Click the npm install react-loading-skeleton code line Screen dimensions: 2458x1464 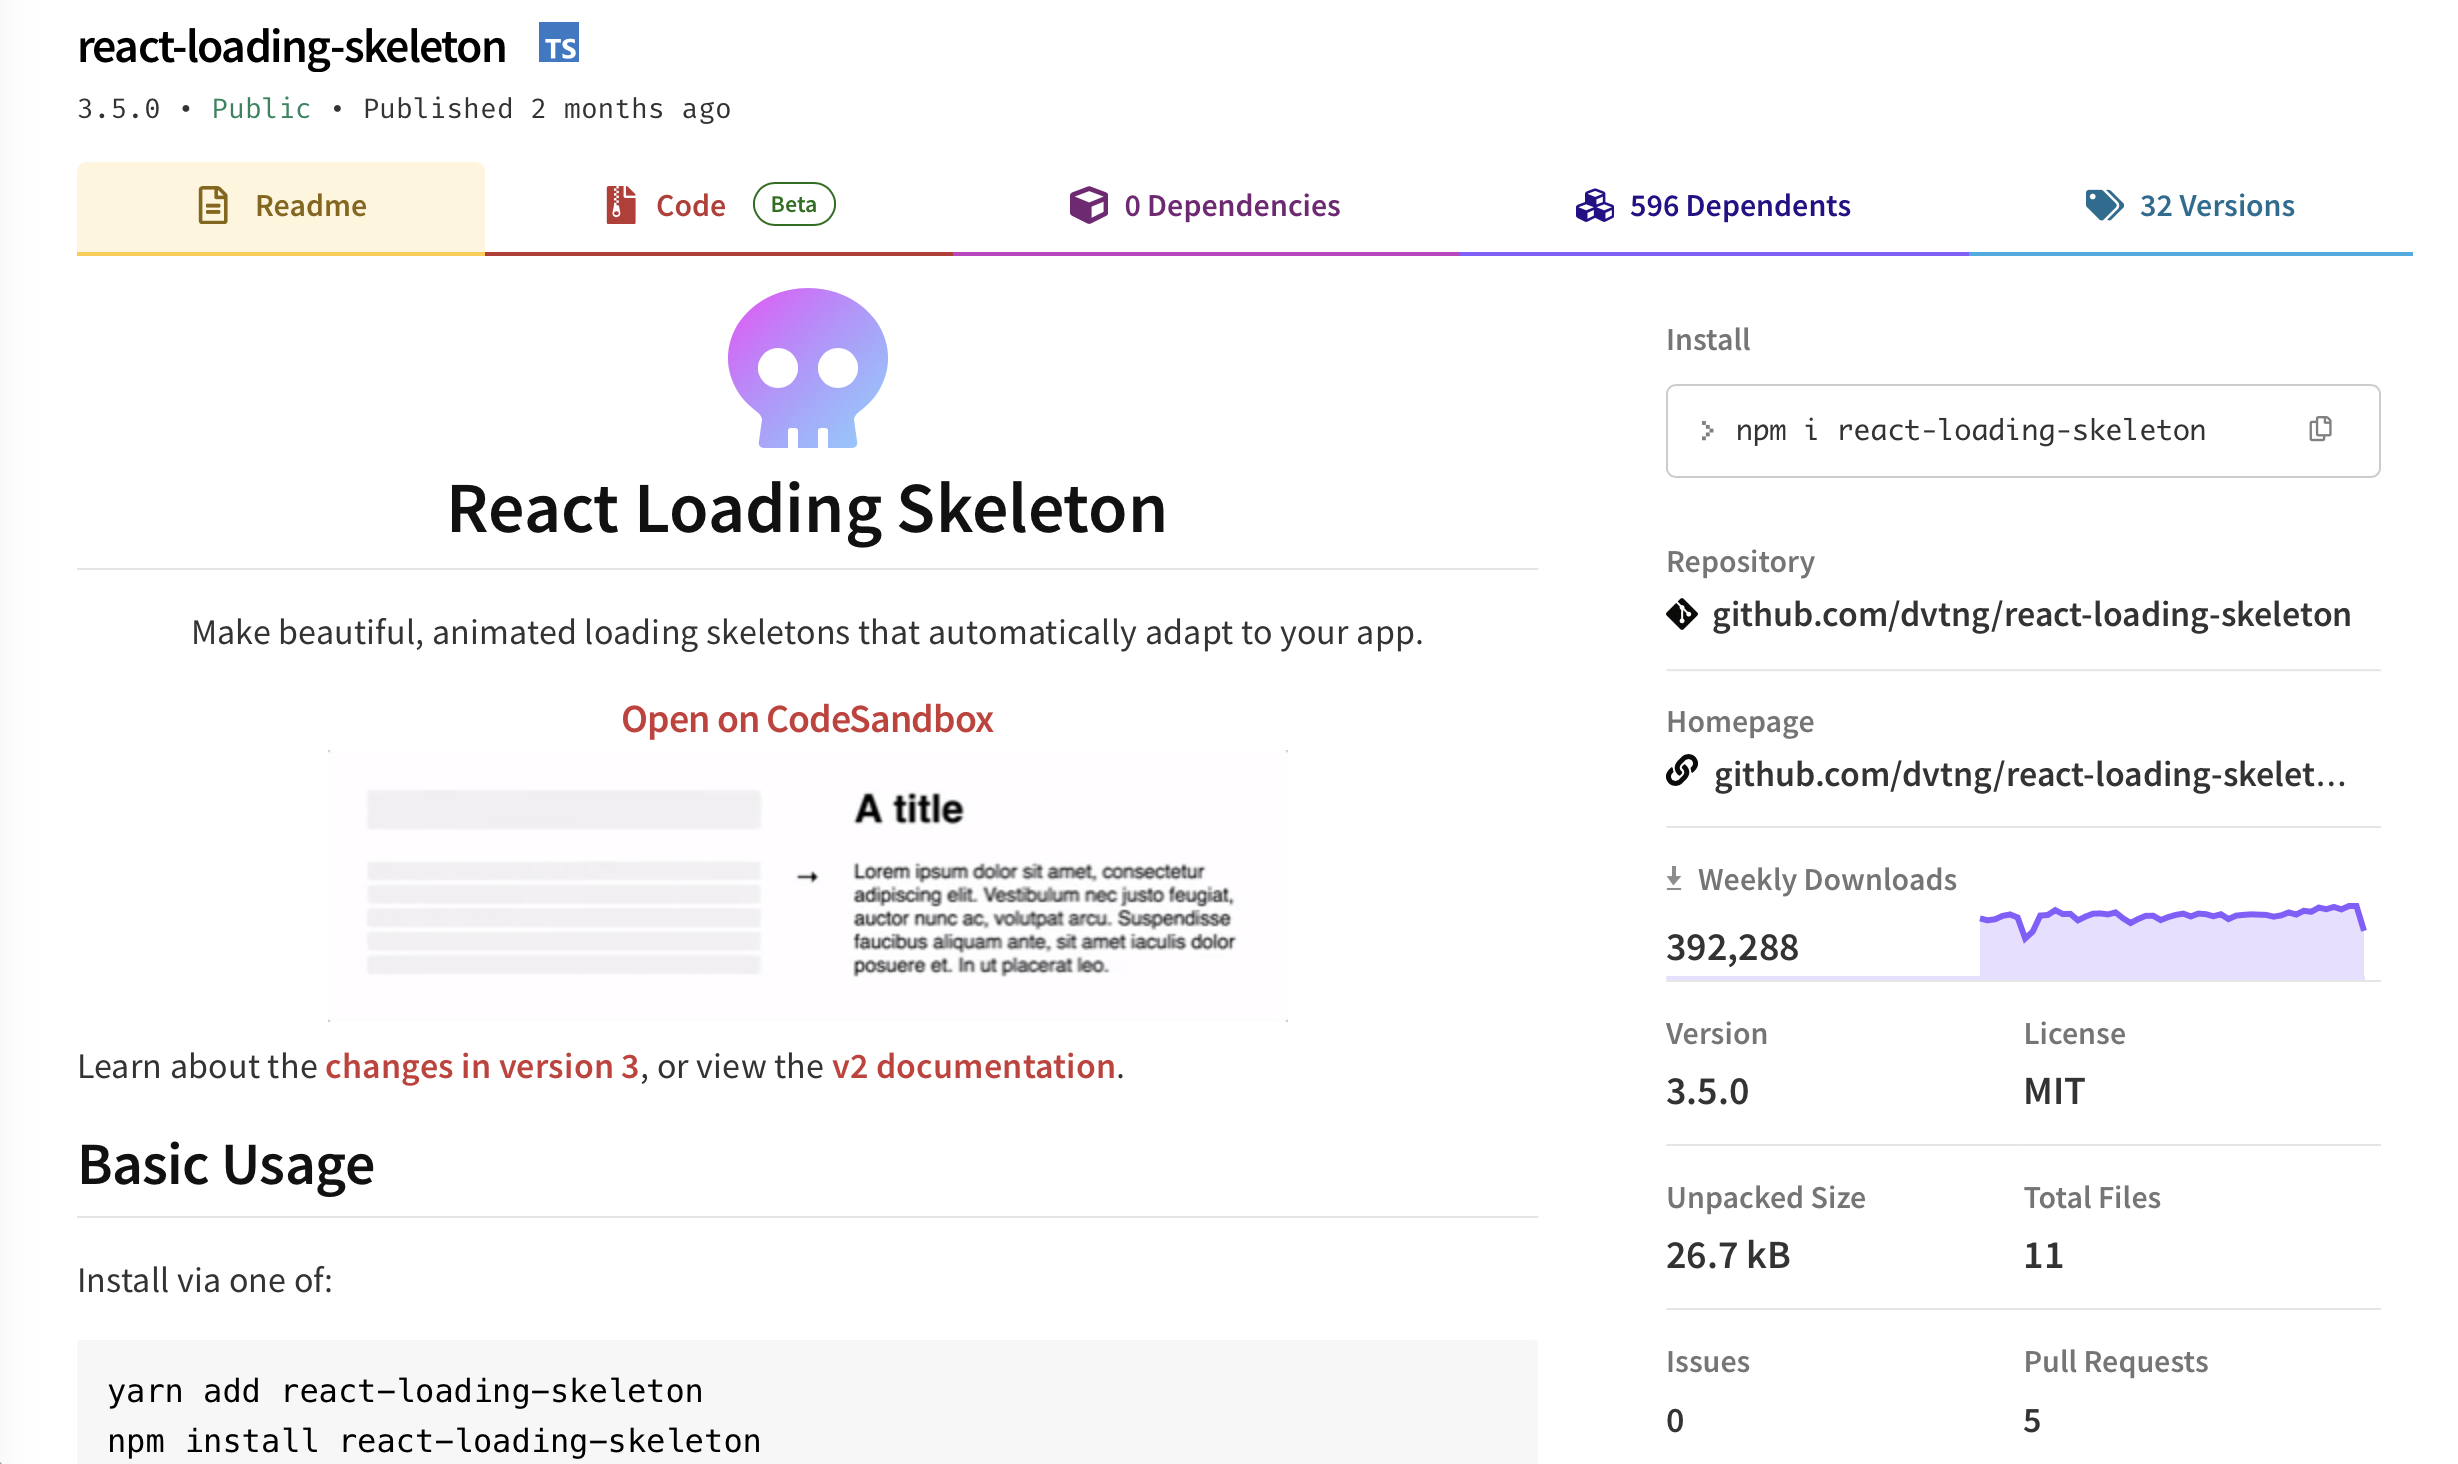point(434,1441)
